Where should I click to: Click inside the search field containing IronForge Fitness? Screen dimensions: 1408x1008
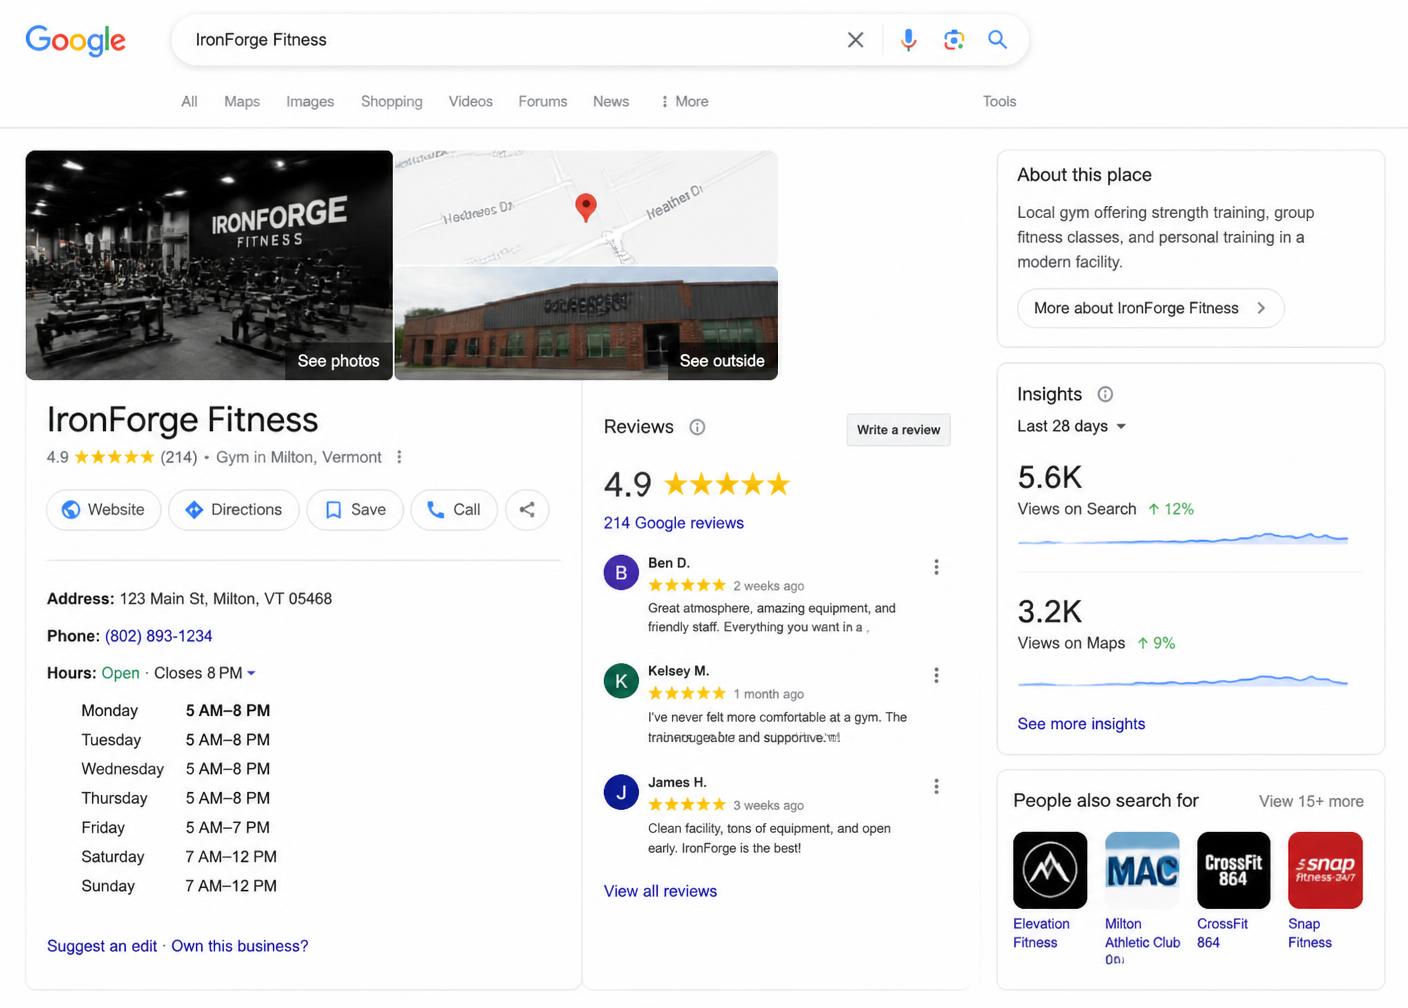click(x=510, y=40)
